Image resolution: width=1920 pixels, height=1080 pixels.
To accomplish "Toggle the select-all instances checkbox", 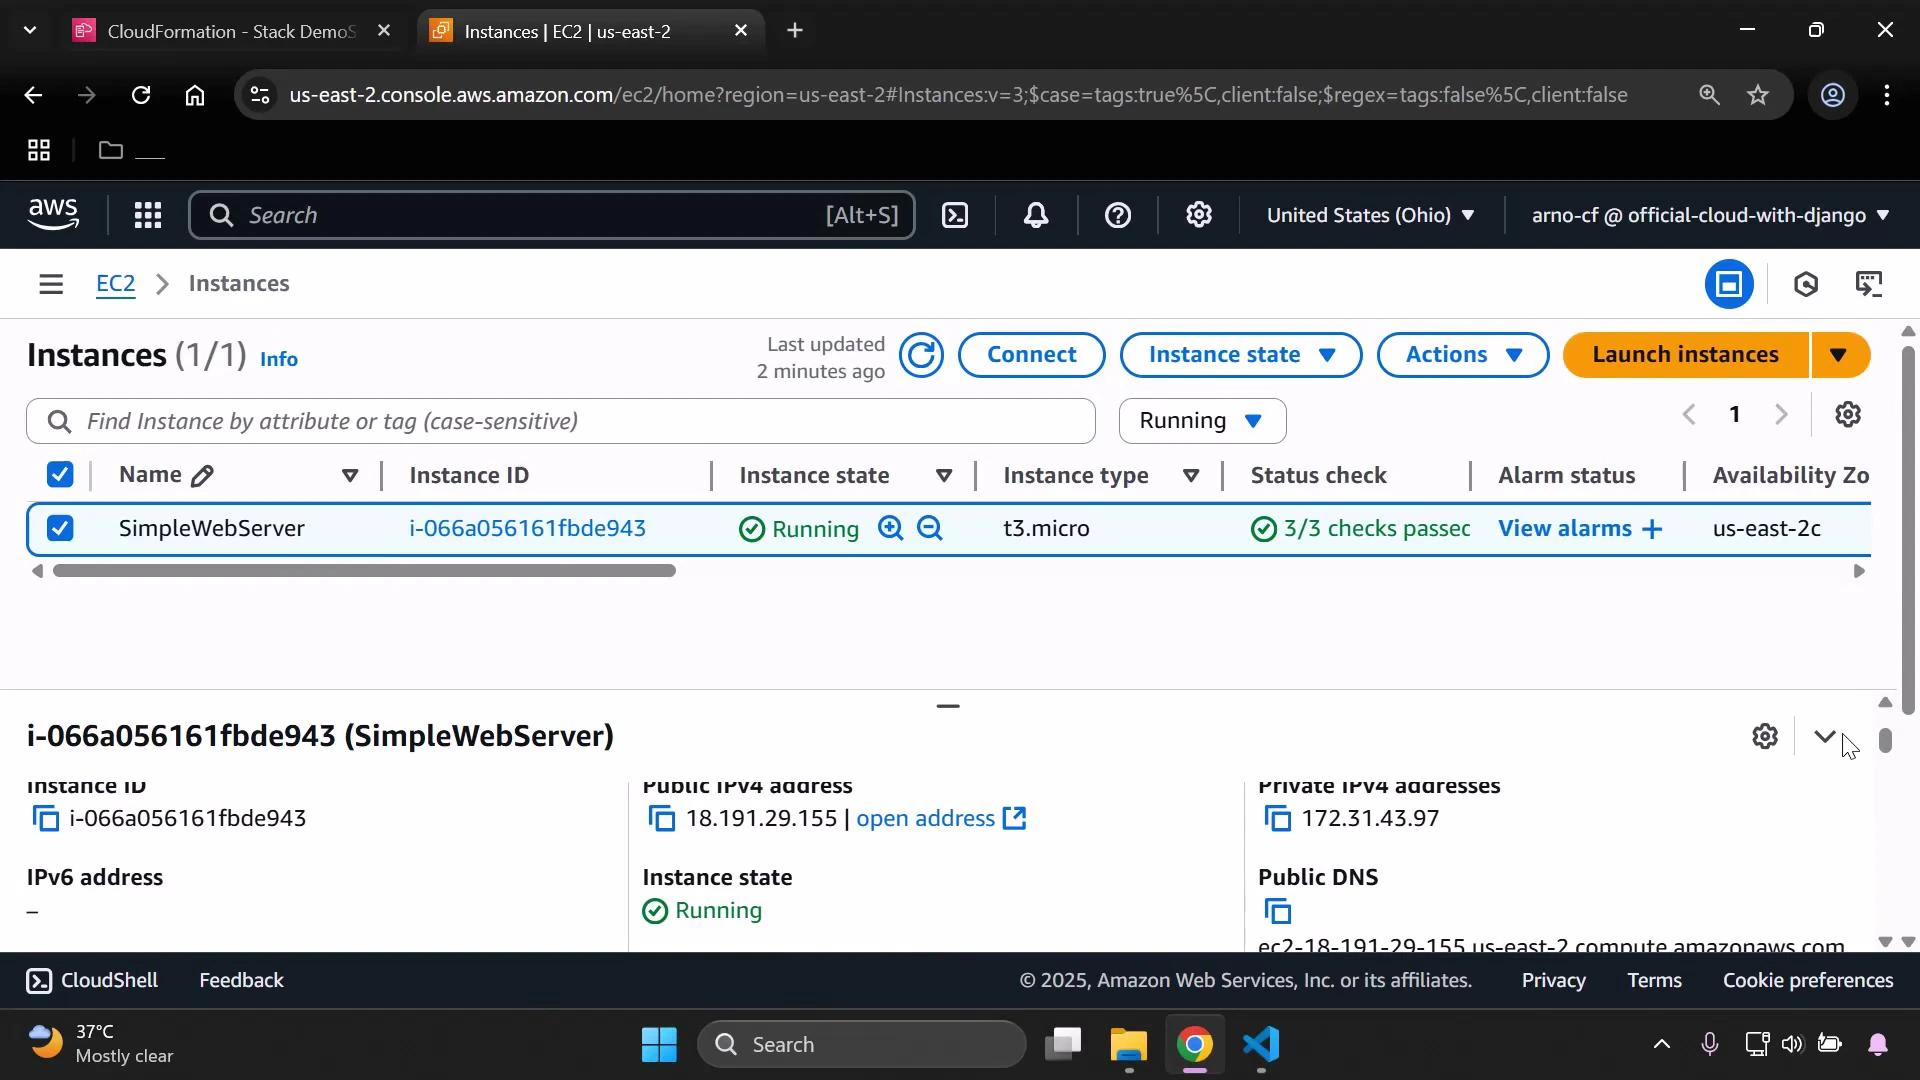I will pos(60,474).
